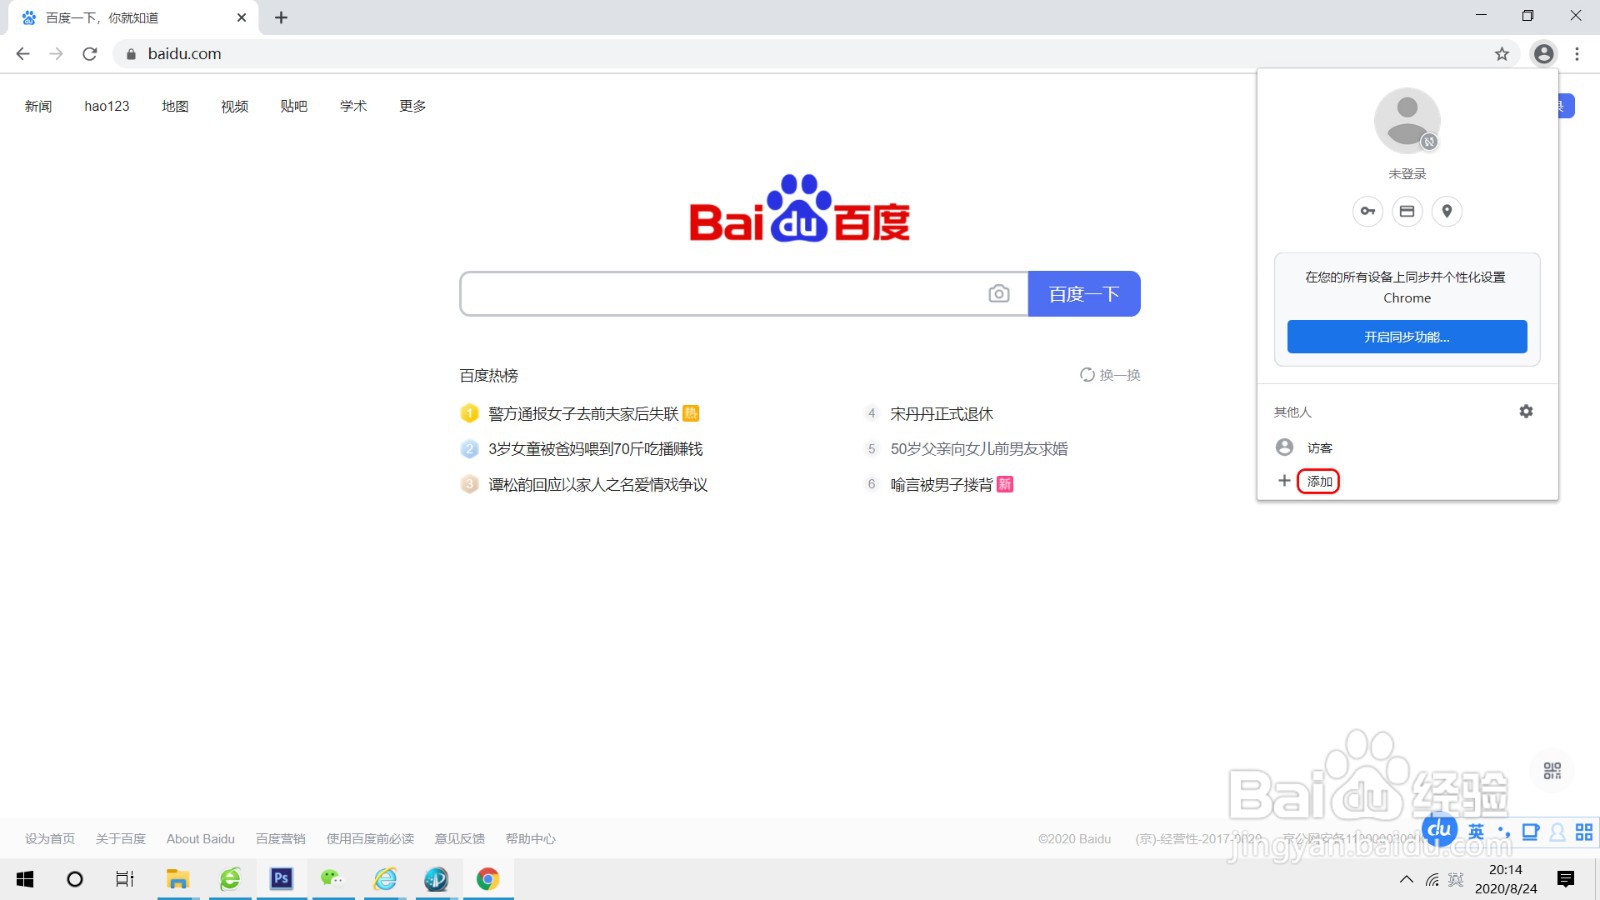Open the Baidu IME grid menu icon
1600x900 pixels.
[1584, 832]
